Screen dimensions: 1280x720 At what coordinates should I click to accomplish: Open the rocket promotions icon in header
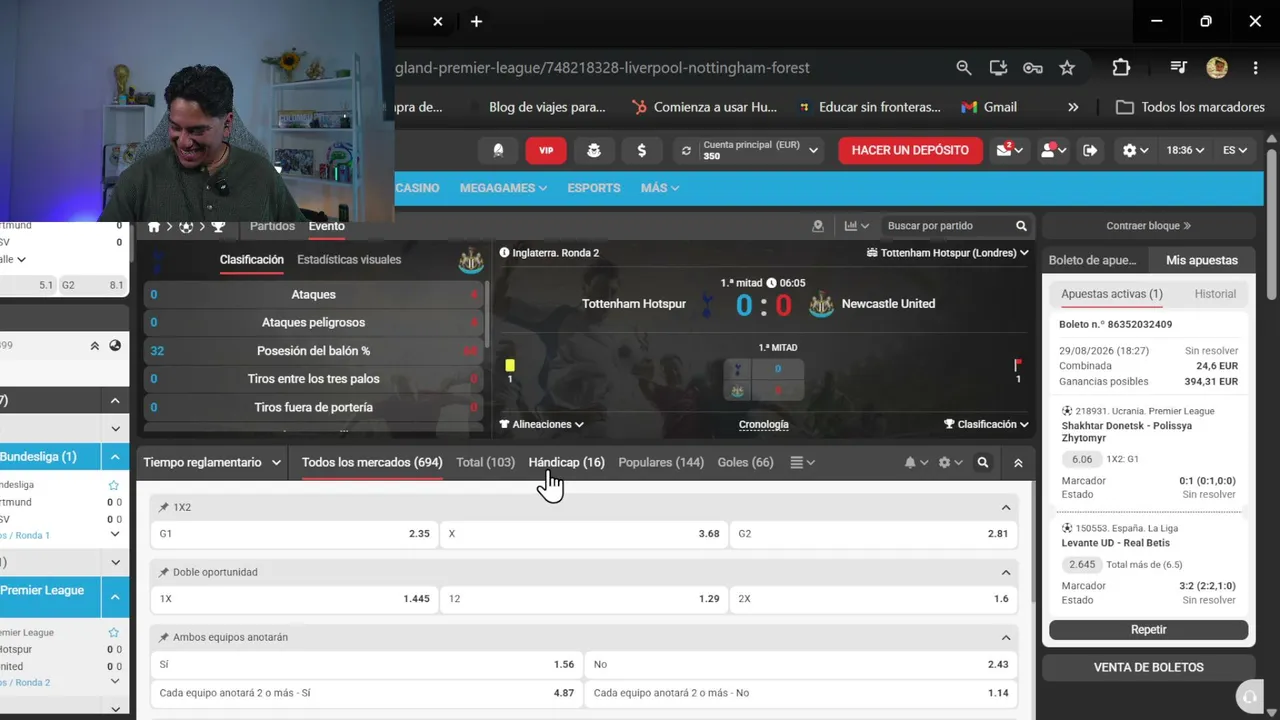tap(498, 150)
